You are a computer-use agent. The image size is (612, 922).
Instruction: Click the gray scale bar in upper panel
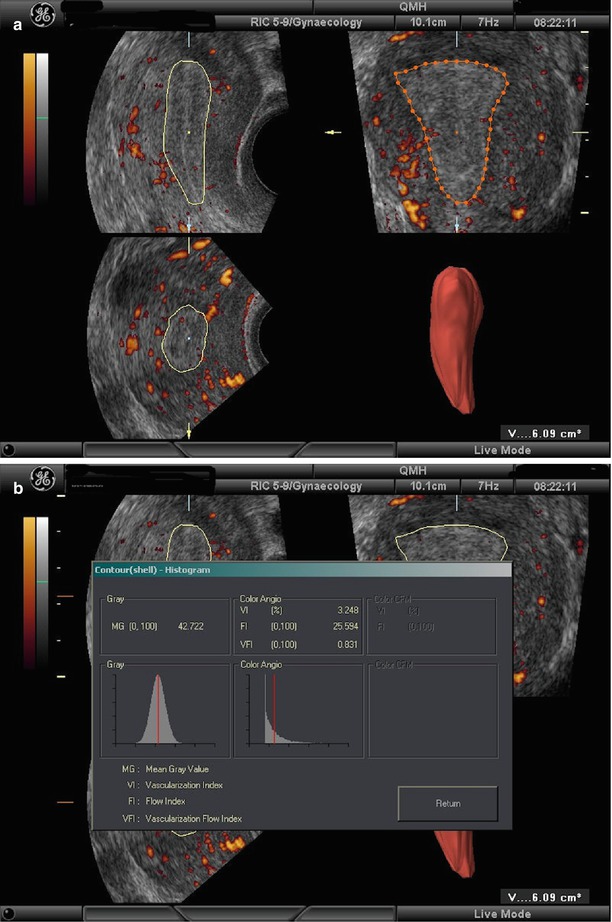42,125
